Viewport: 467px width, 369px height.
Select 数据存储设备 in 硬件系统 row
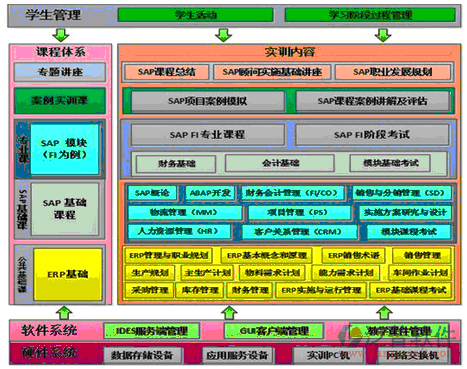click(x=143, y=355)
